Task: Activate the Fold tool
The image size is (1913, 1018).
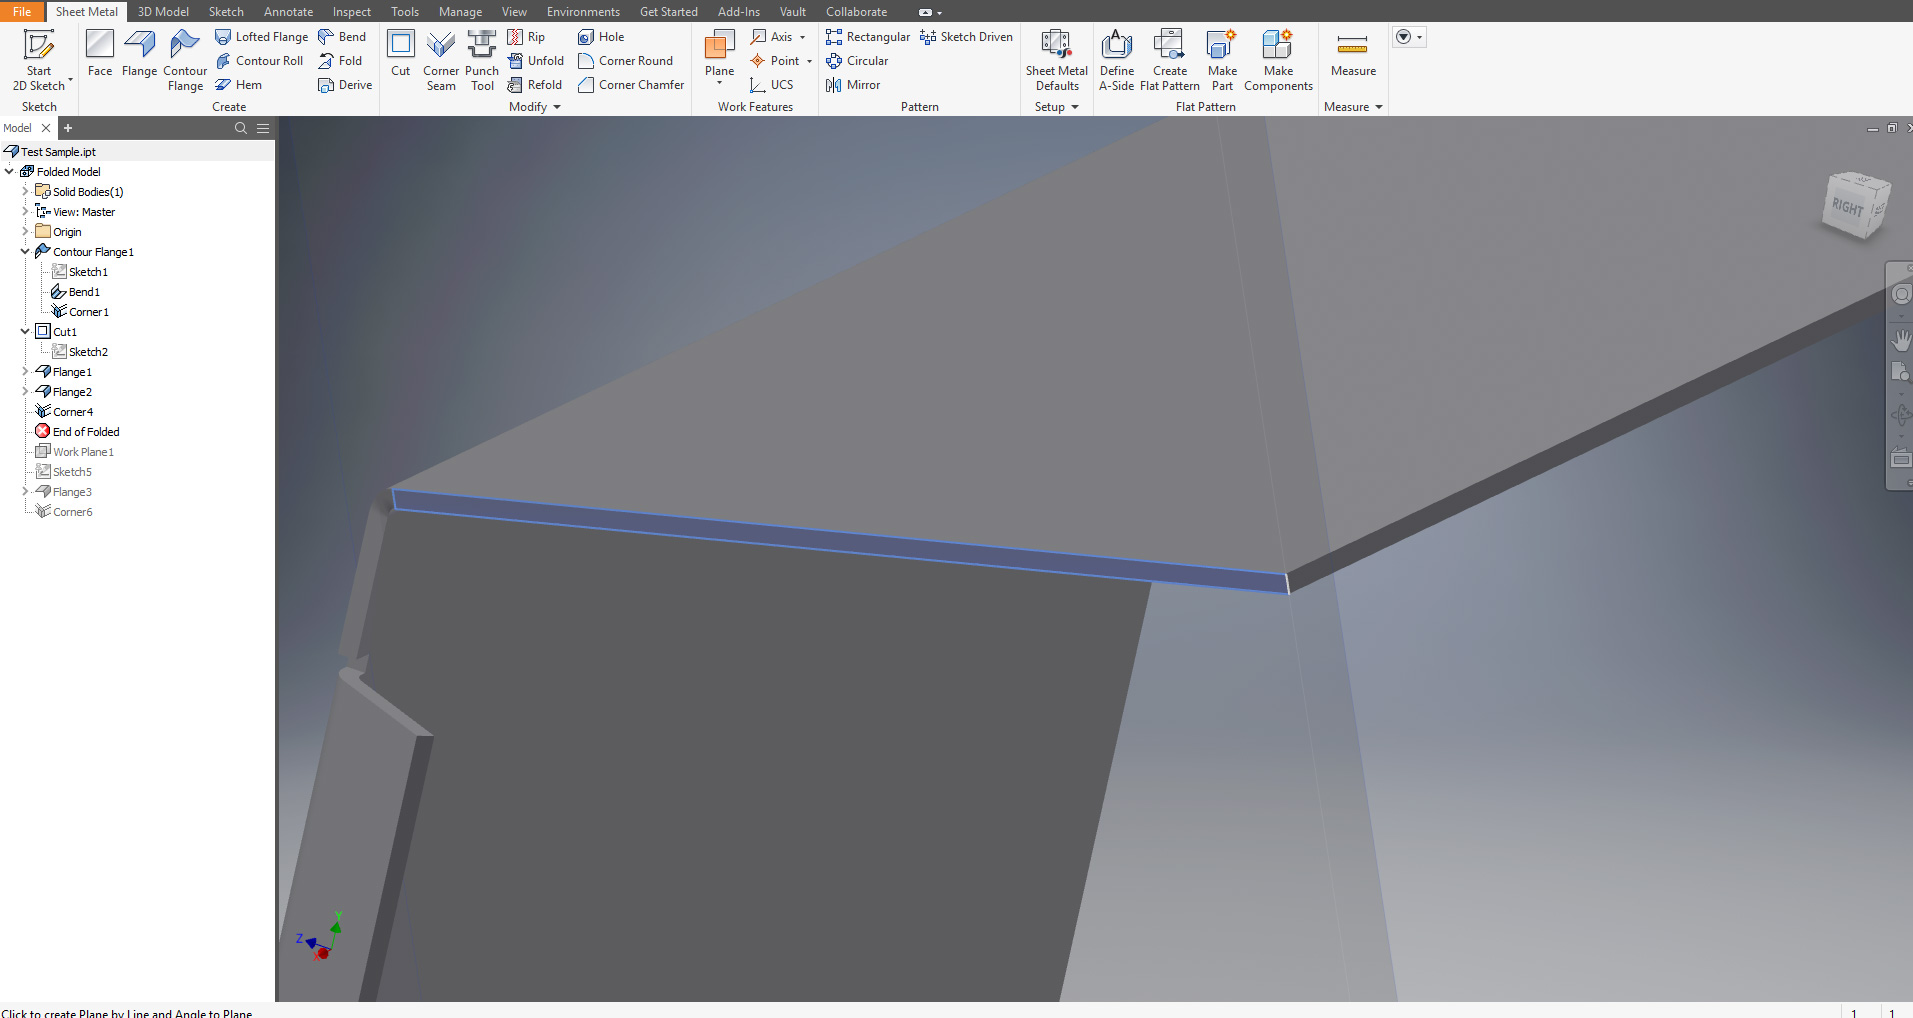Action: coord(340,61)
